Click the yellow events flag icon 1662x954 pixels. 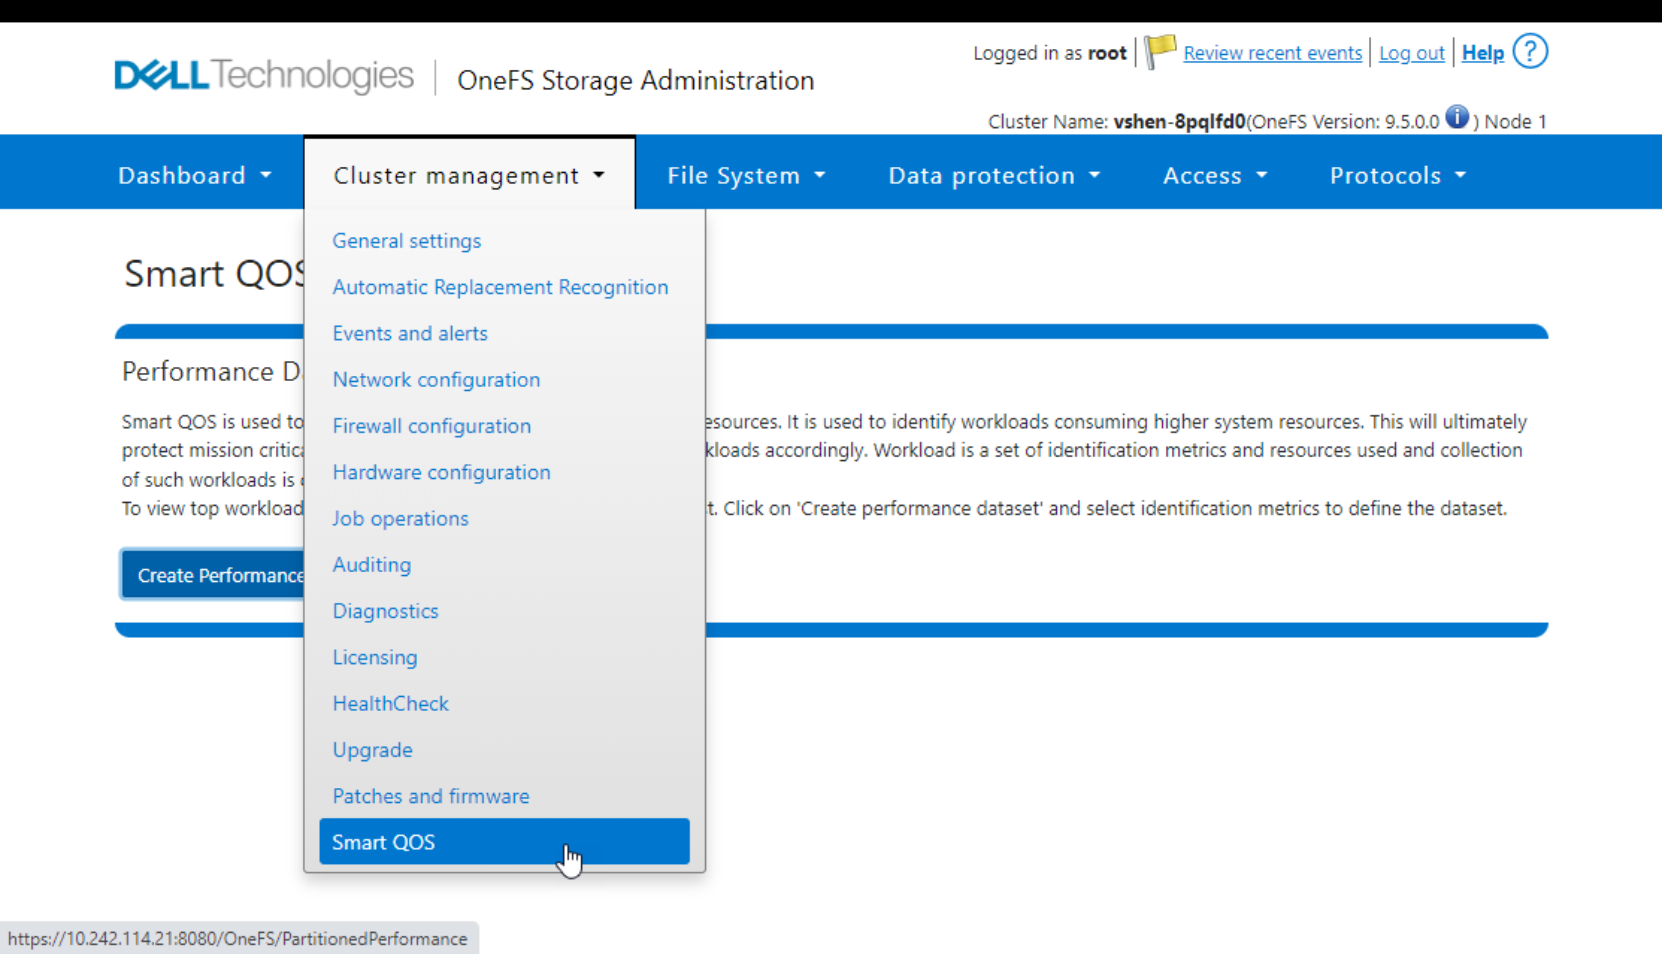(1160, 50)
